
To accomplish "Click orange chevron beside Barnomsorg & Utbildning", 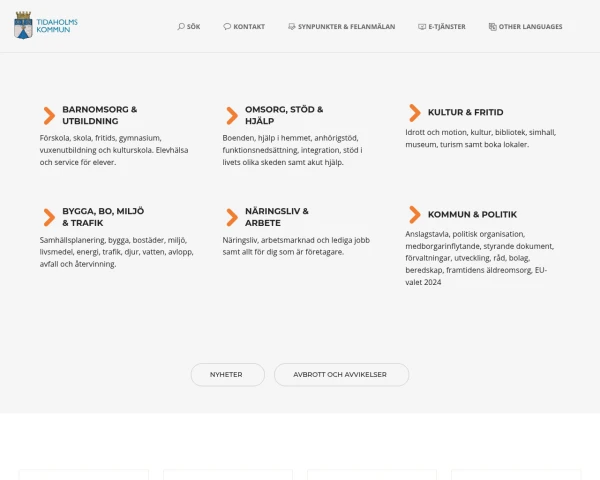I will click(x=49, y=116).
